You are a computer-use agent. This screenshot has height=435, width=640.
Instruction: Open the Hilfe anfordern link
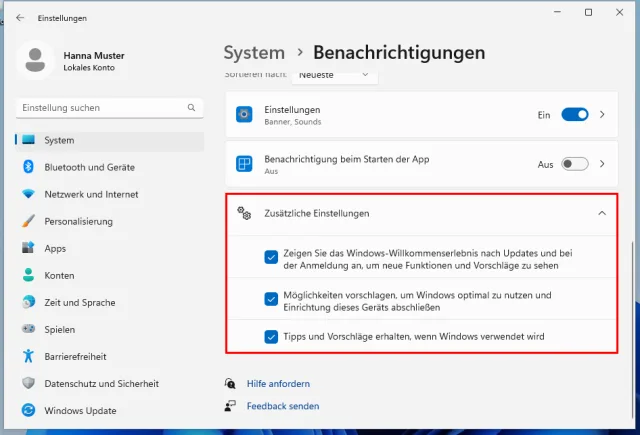click(278, 383)
